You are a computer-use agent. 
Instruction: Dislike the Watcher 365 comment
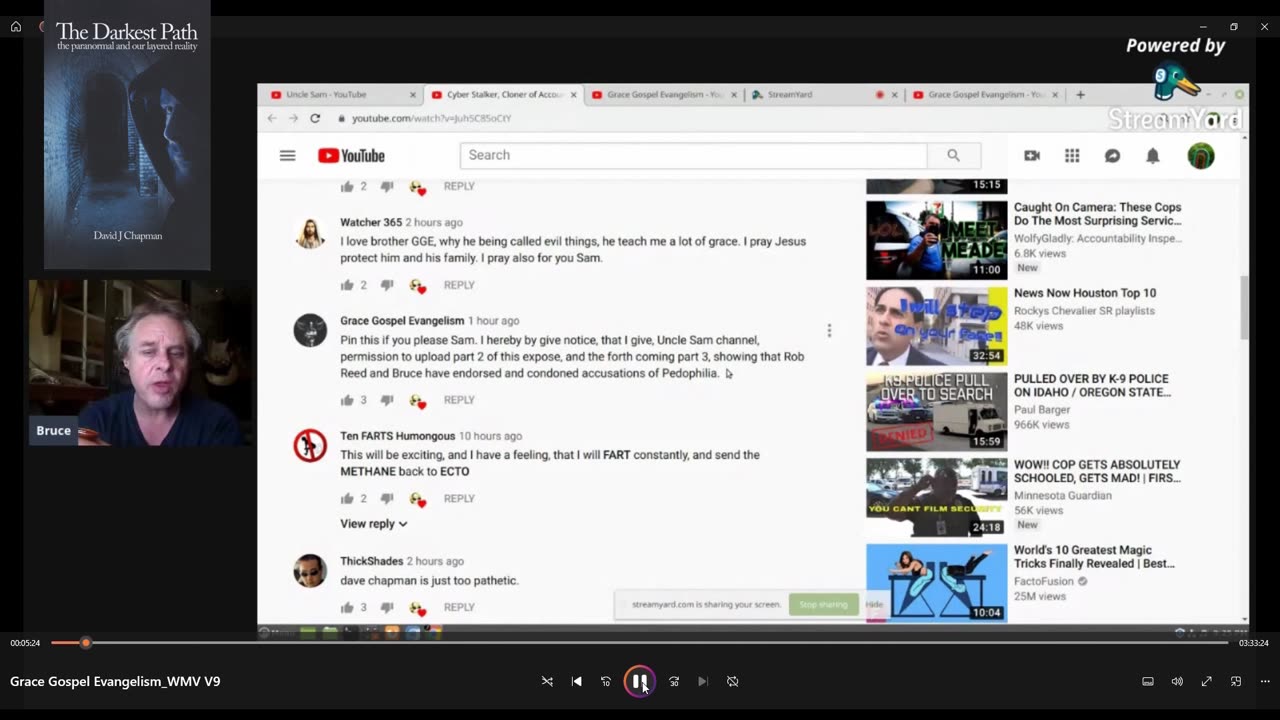(387, 285)
